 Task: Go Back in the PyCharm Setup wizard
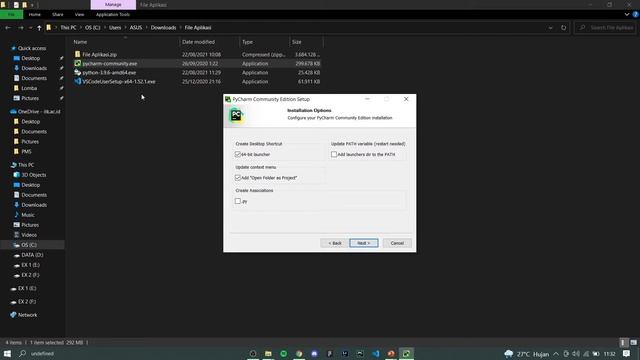click(x=335, y=243)
